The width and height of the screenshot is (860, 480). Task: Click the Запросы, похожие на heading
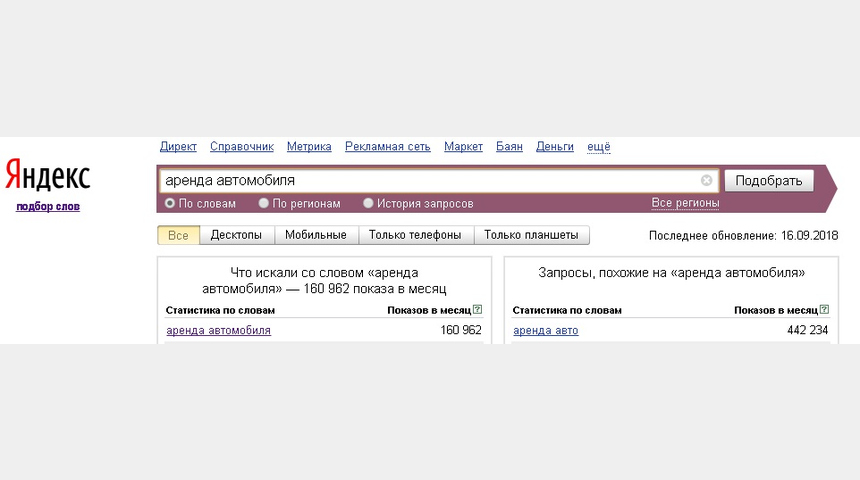coord(671,273)
